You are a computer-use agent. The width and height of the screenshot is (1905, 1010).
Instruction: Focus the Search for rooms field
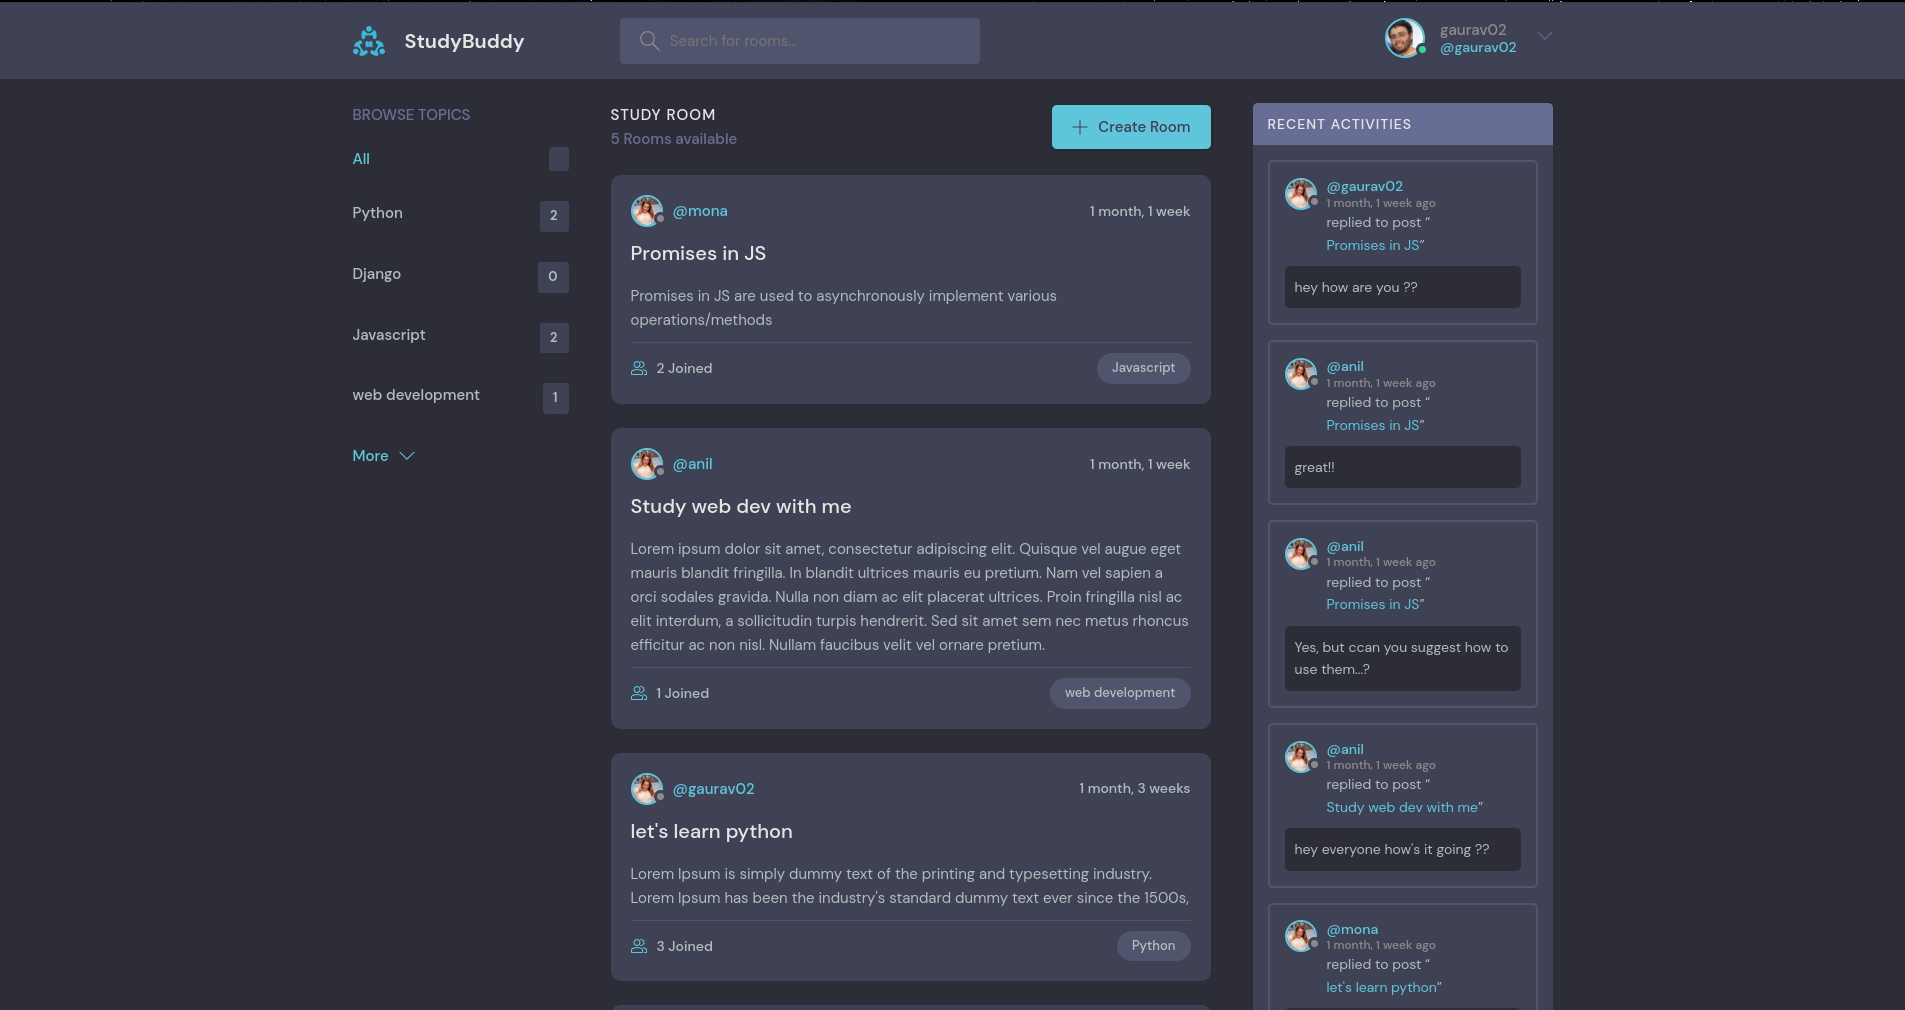[x=800, y=41]
